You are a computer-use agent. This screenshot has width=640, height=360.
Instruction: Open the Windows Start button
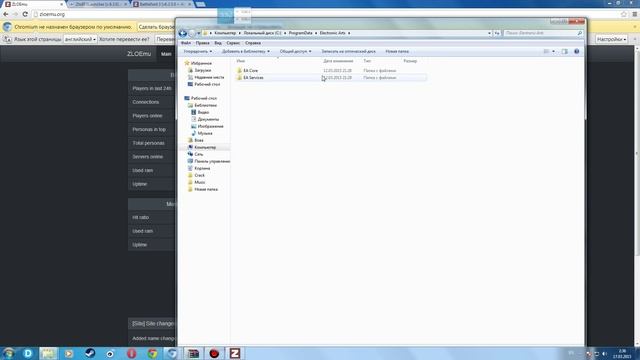9,353
